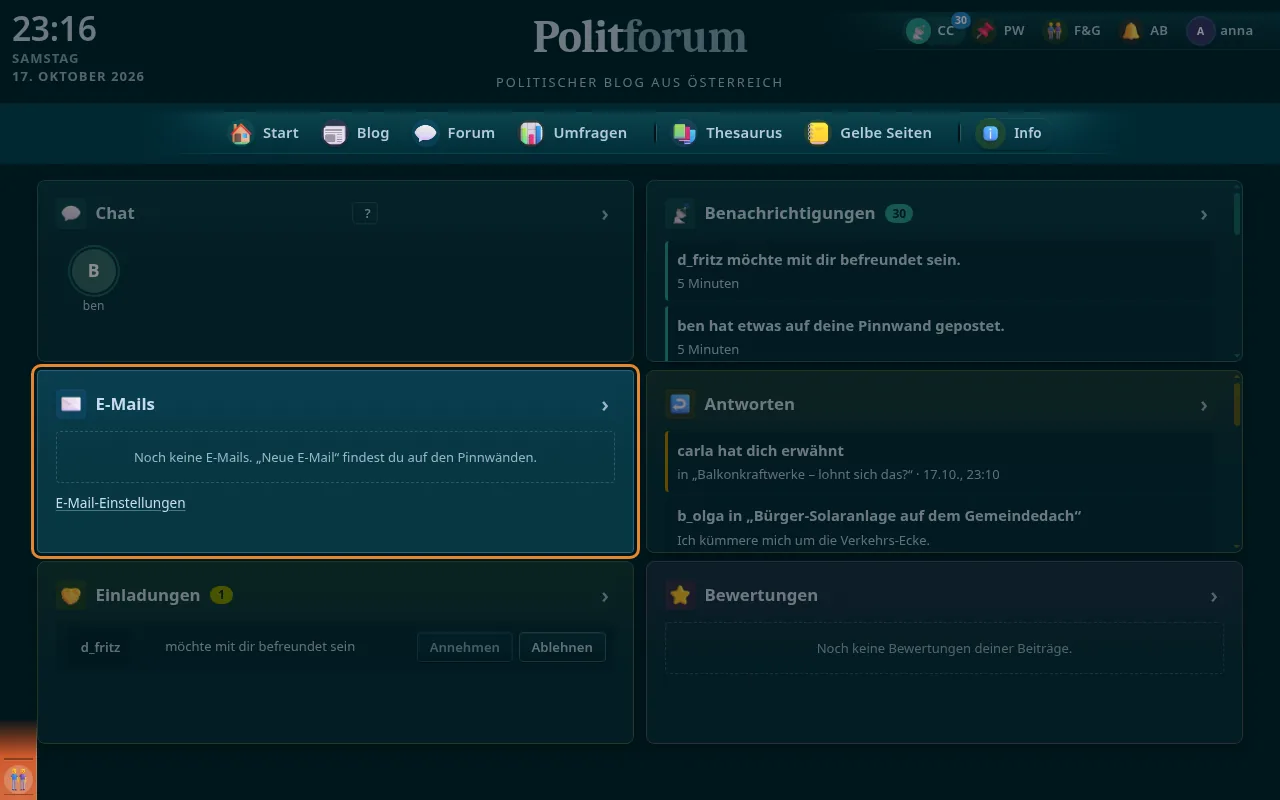Open chat with ben avatar
The height and width of the screenshot is (800, 1280).
94,270
